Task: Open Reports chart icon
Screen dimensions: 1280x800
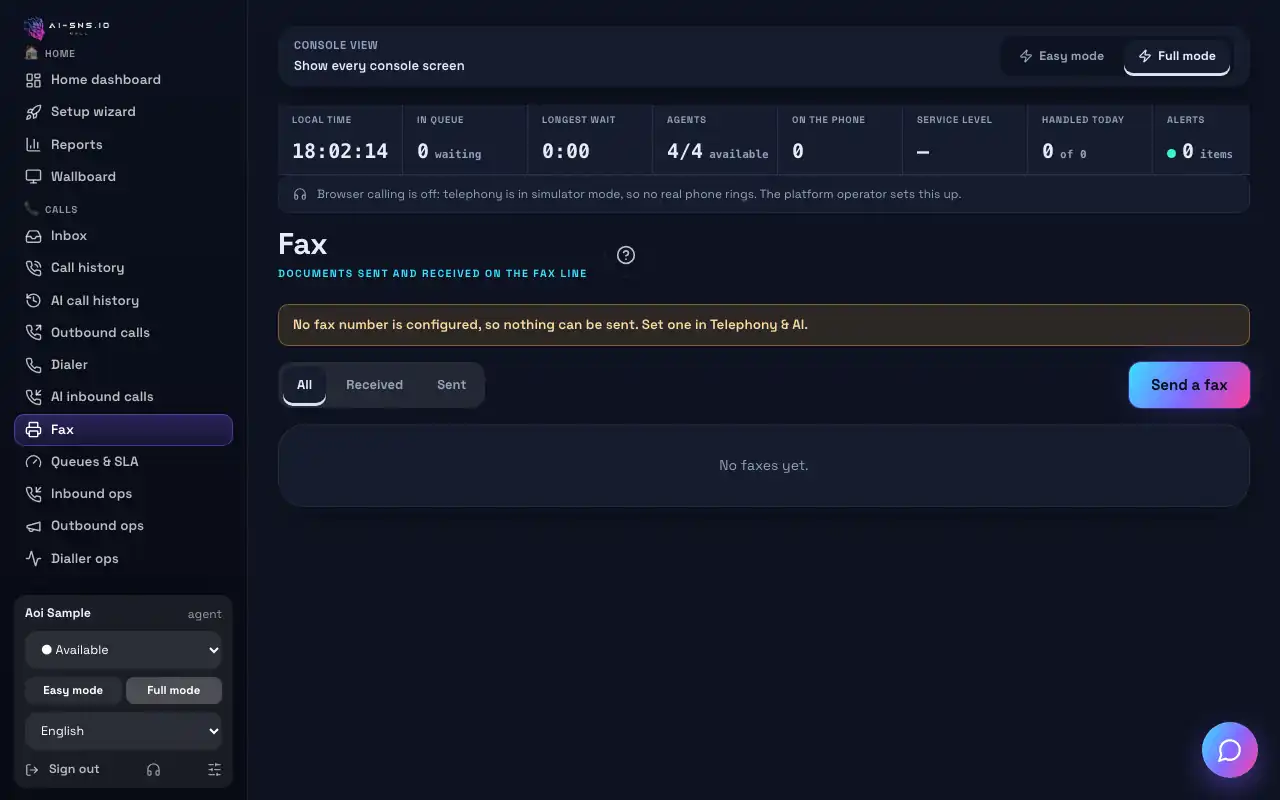Action: 33,144
